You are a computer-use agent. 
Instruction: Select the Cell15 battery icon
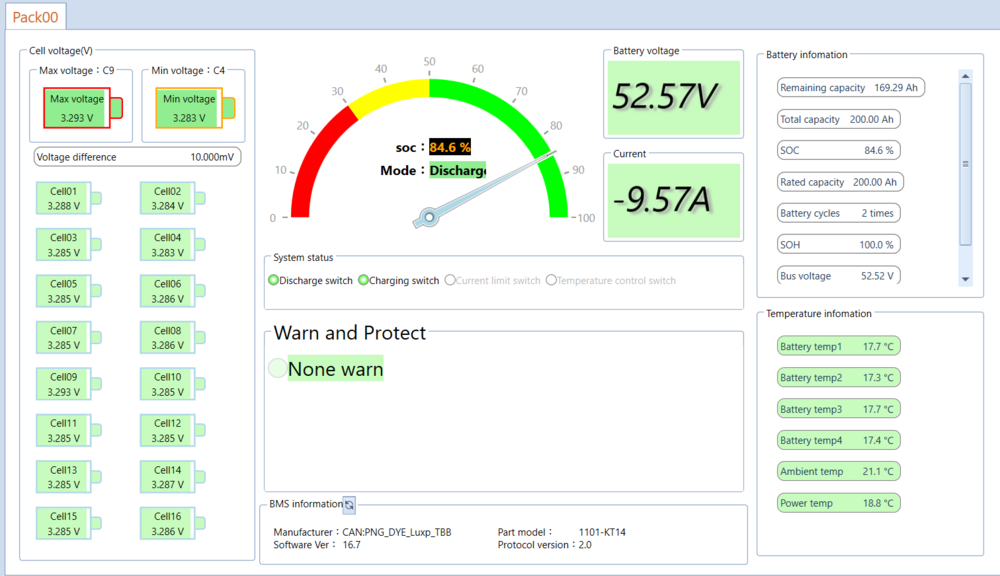point(68,524)
